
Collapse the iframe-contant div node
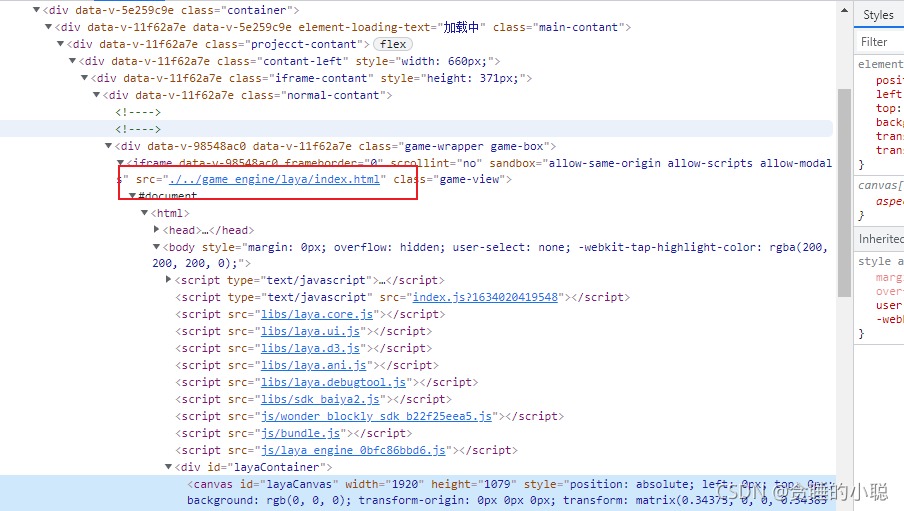click(85, 78)
